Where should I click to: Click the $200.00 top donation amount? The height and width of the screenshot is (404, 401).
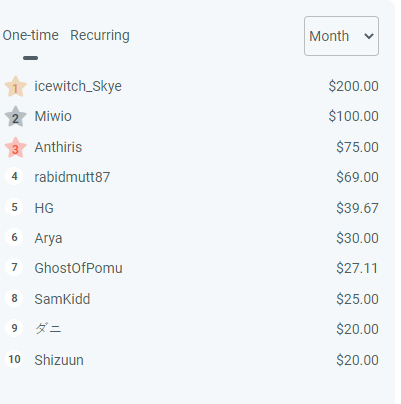[353, 86]
